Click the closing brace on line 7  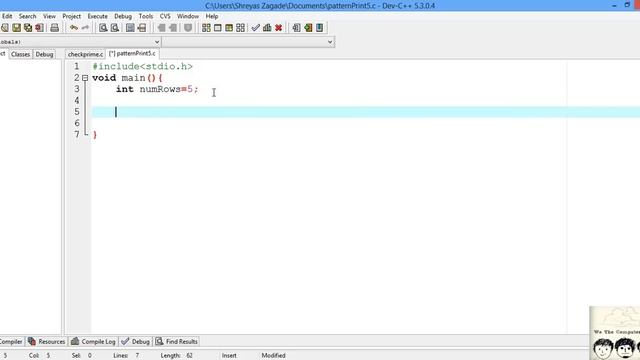pos(95,135)
